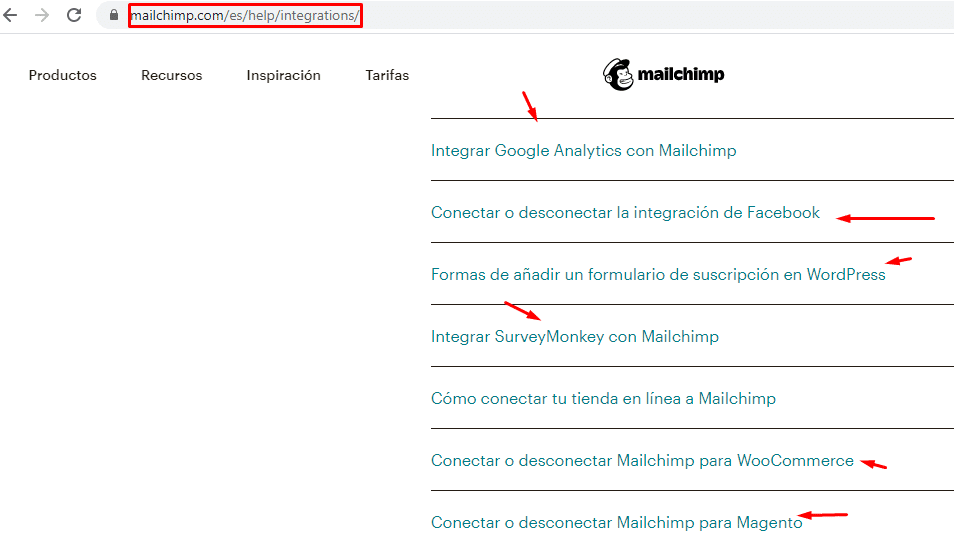
Task: Click the browser forward arrow
Action: pyautogui.click(x=42, y=15)
